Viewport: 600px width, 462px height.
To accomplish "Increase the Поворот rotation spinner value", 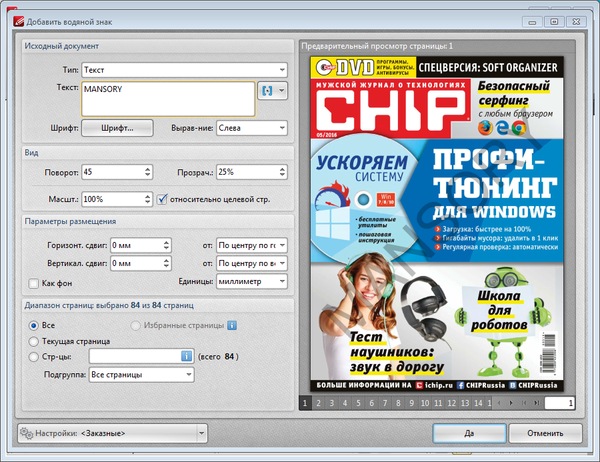I will [x=148, y=169].
